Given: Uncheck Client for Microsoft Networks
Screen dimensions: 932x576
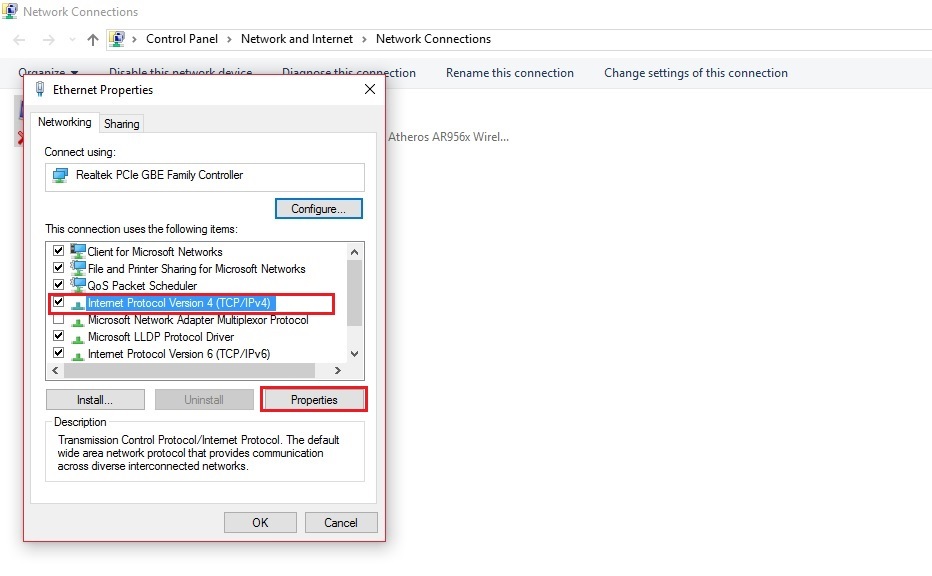Looking at the screenshot, I should pyautogui.click(x=58, y=251).
